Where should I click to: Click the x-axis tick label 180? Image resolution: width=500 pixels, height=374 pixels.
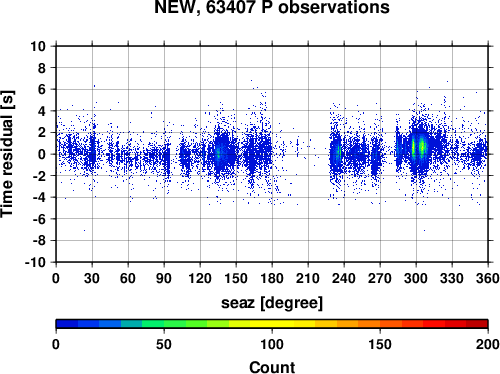(272, 278)
